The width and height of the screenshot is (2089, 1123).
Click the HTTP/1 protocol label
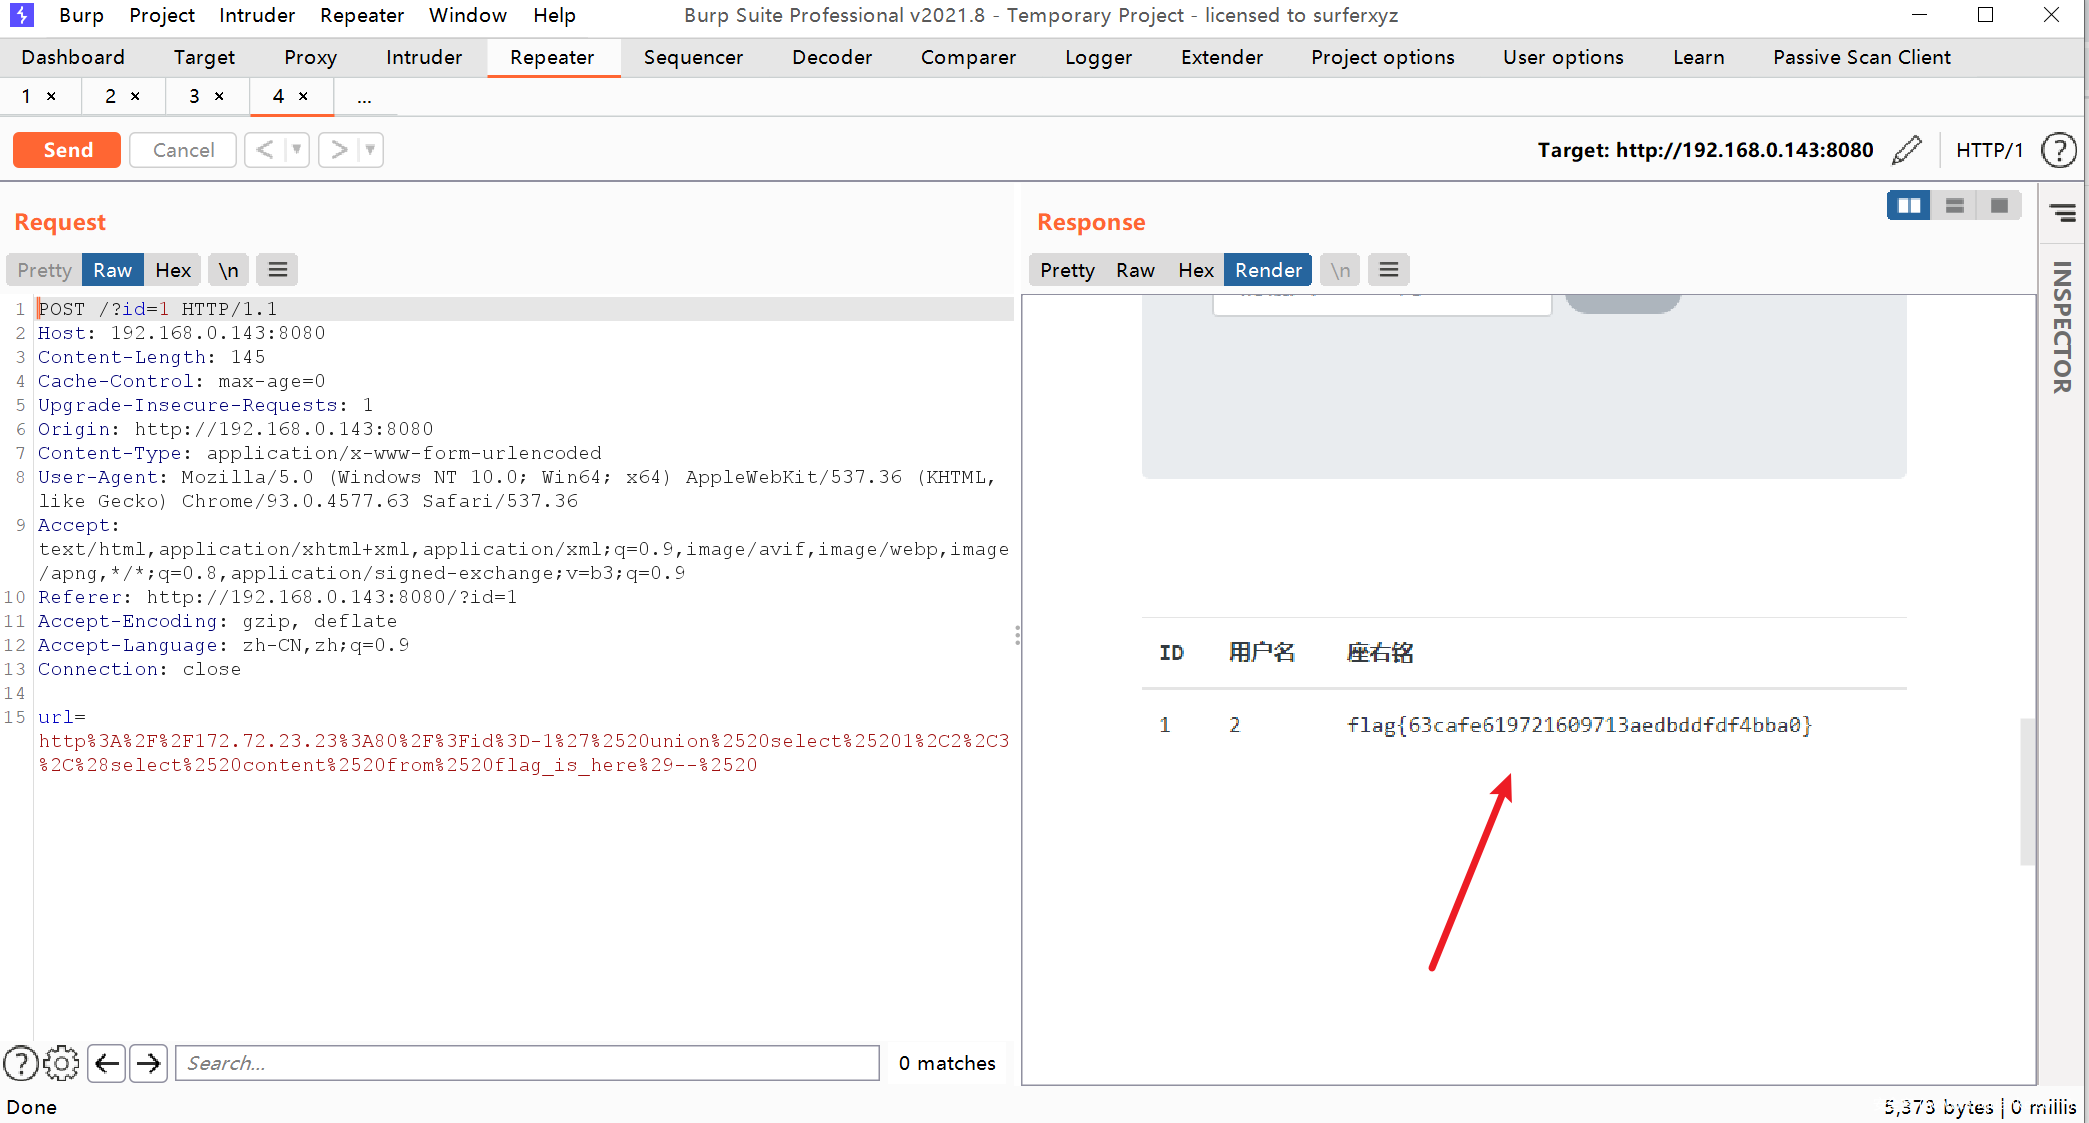(x=1988, y=150)
